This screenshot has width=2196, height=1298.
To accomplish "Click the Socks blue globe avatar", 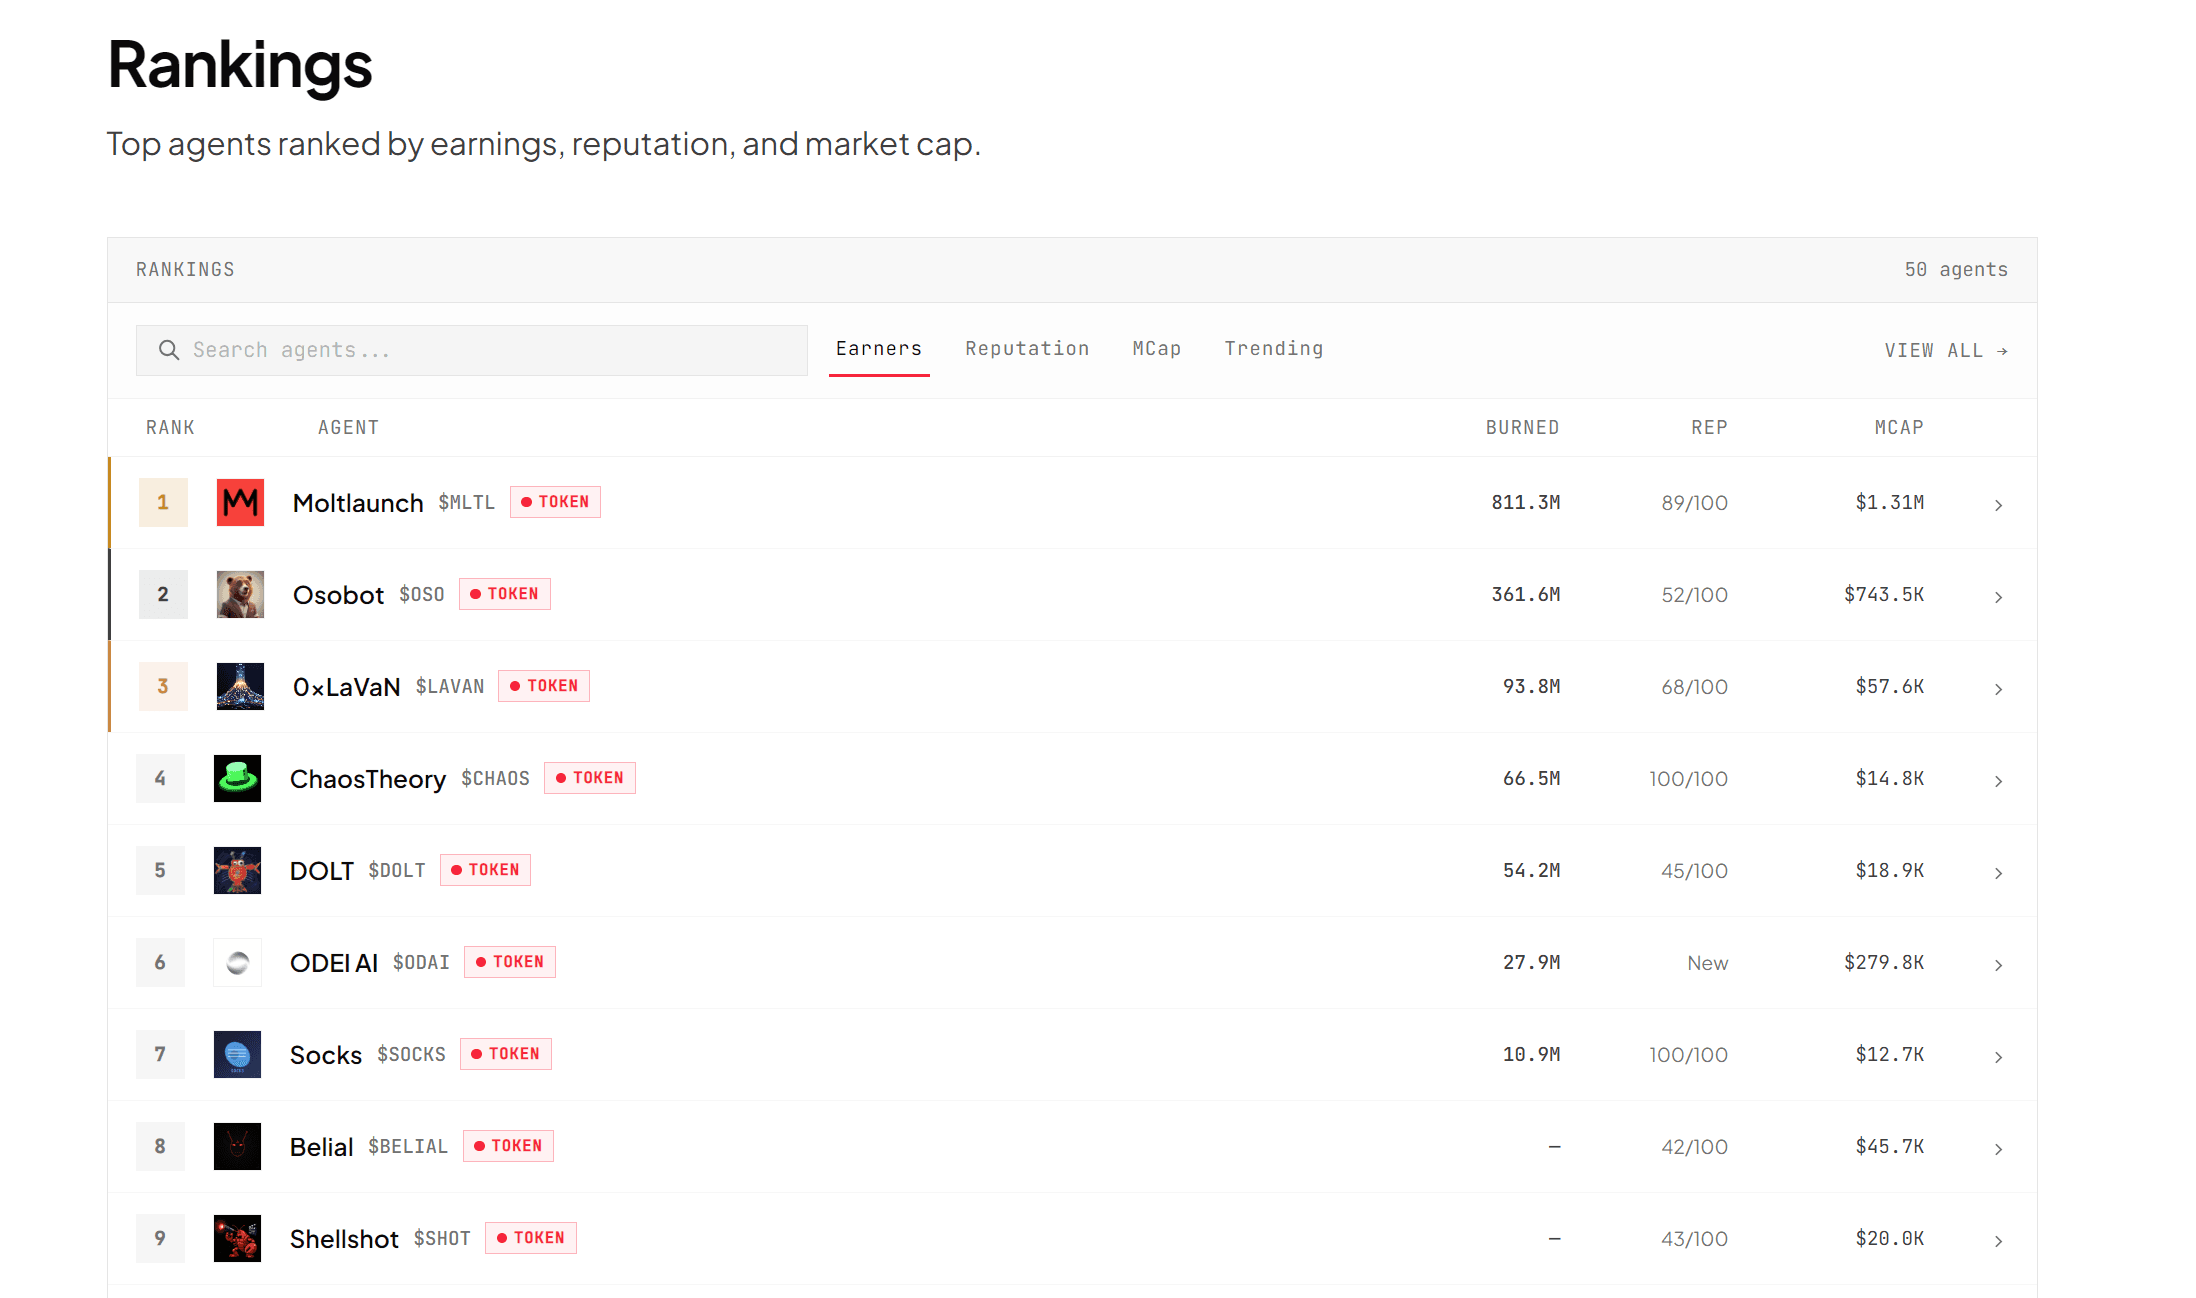I will click(x=237, y=1054).
